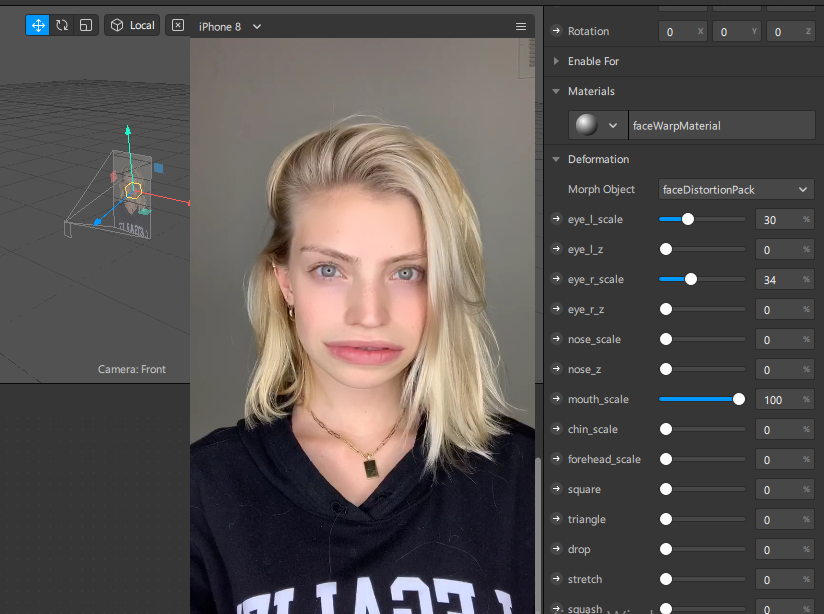Select the Move tool in viewport toolbar
824x614 pixels.
pyautogui.click(x=37, y=25)
